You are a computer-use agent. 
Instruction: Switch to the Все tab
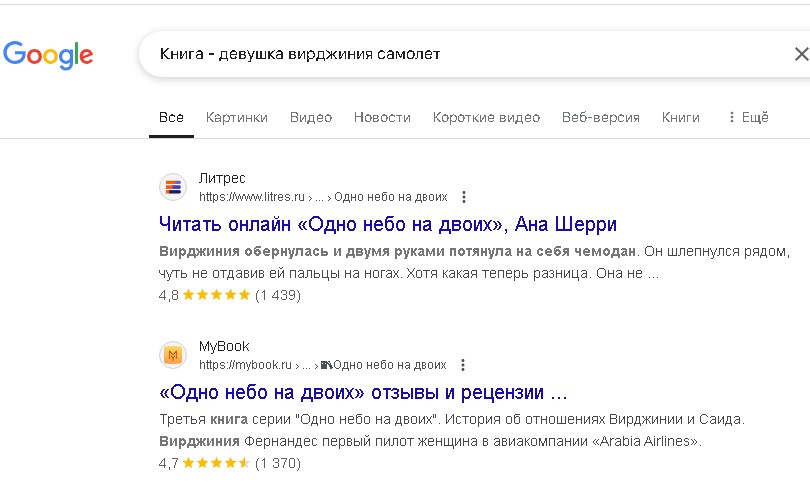point(171,117)
